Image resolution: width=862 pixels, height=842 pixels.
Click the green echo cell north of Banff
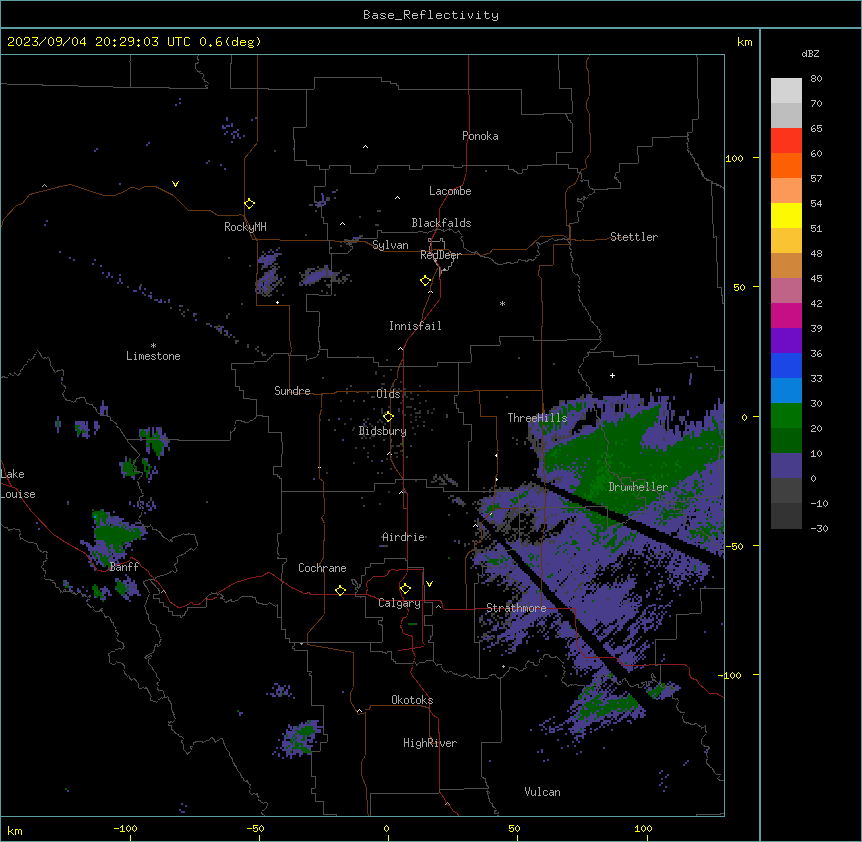point(114,533)
